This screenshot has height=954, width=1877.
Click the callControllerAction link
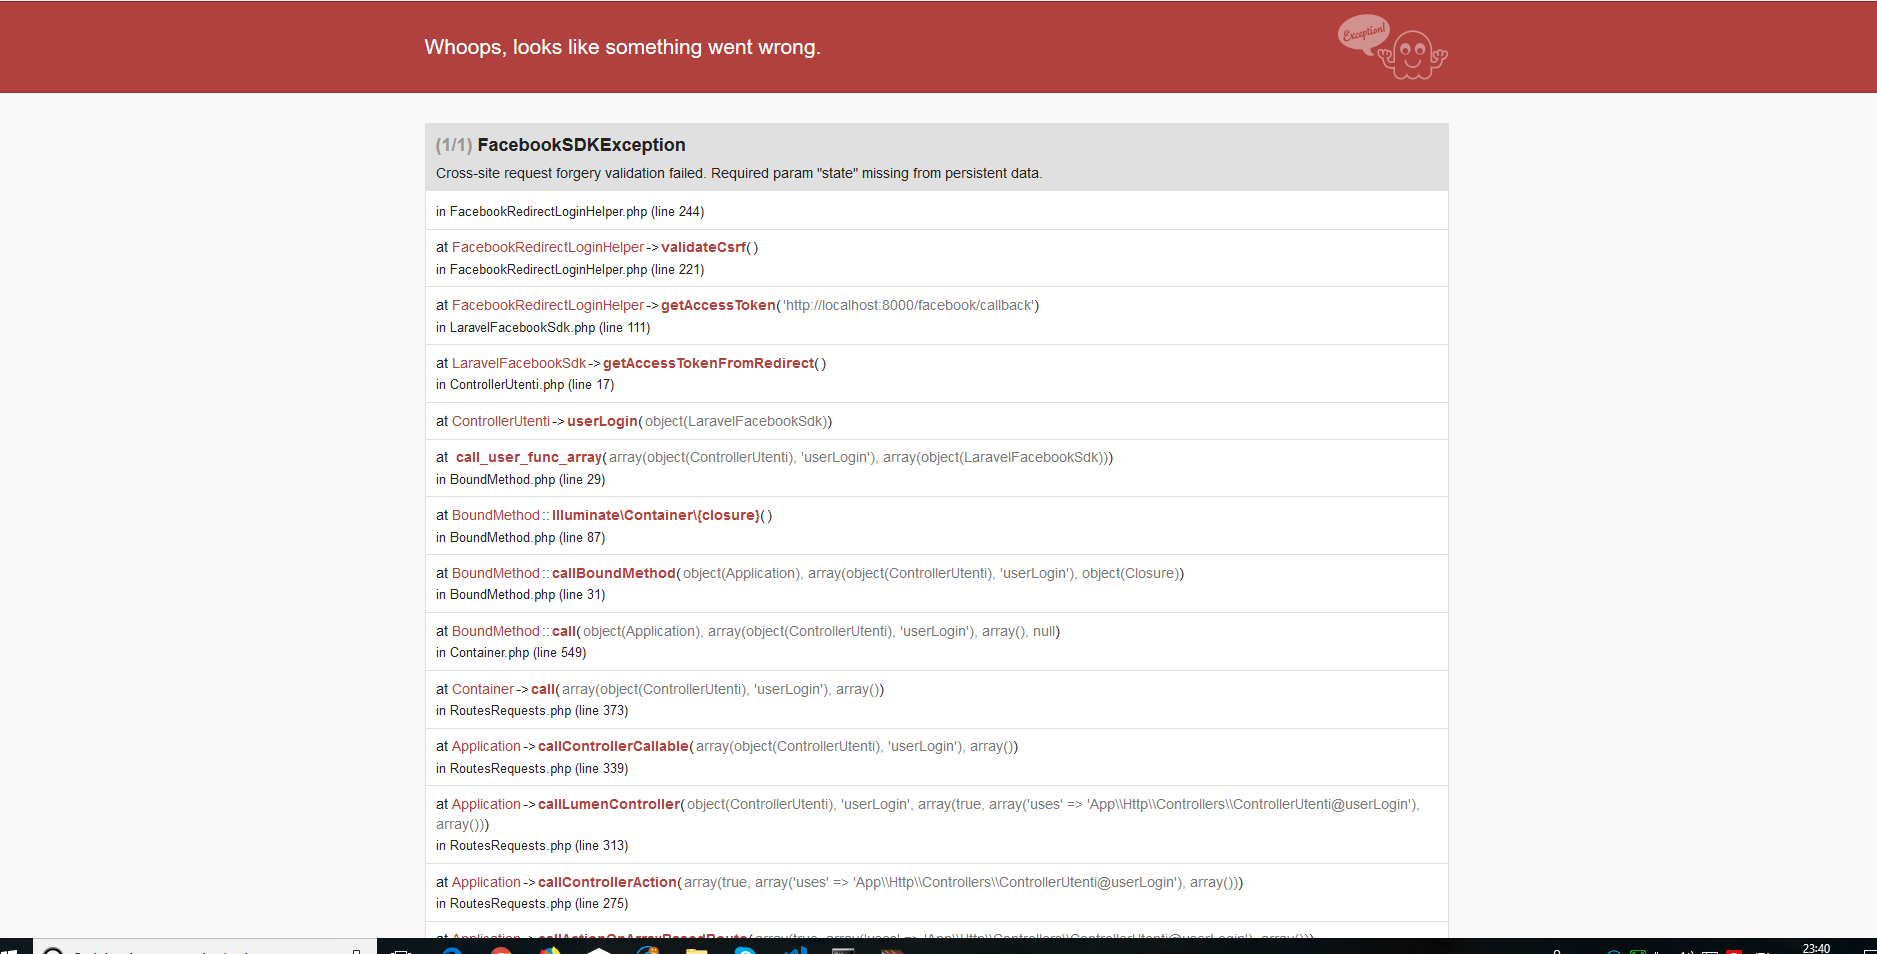[x=606, y=882]
